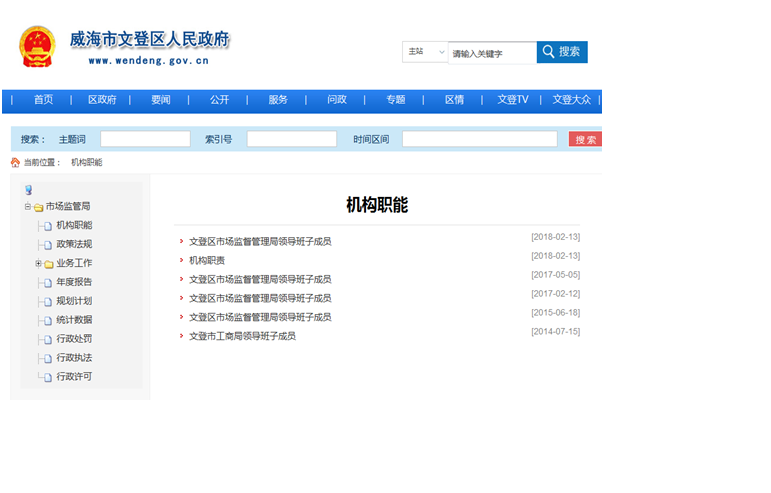Click page icon next to 政策法规
Screen dimensions: 771x493
(x=47, y=245)
